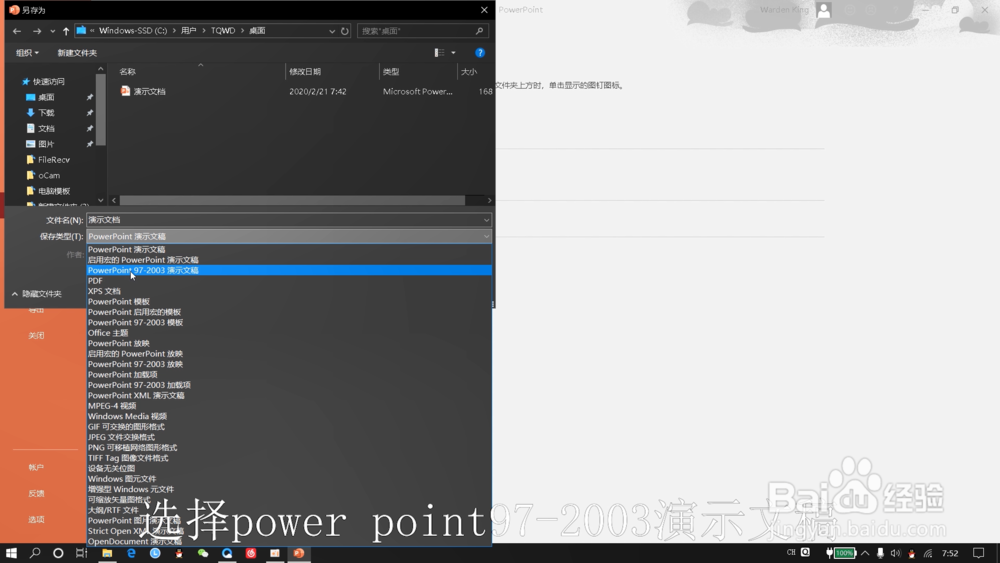Viewport: 1000px width, 563px height.
Task: Open the dialog help icon
Action: click(x=480, y=52)
